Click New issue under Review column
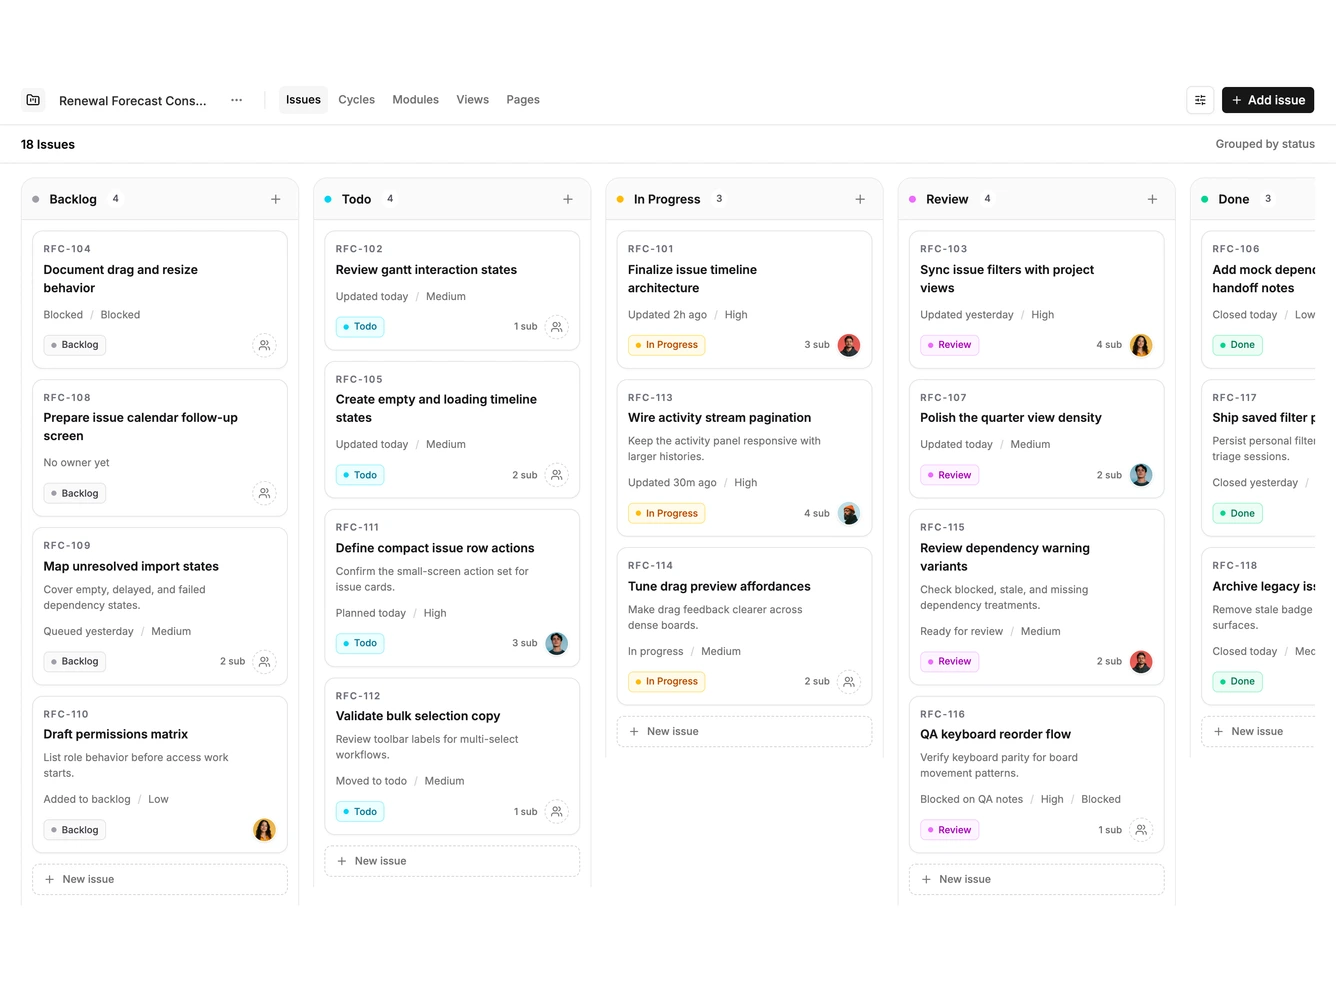1336x1002 pixels. pos(1037,879)
